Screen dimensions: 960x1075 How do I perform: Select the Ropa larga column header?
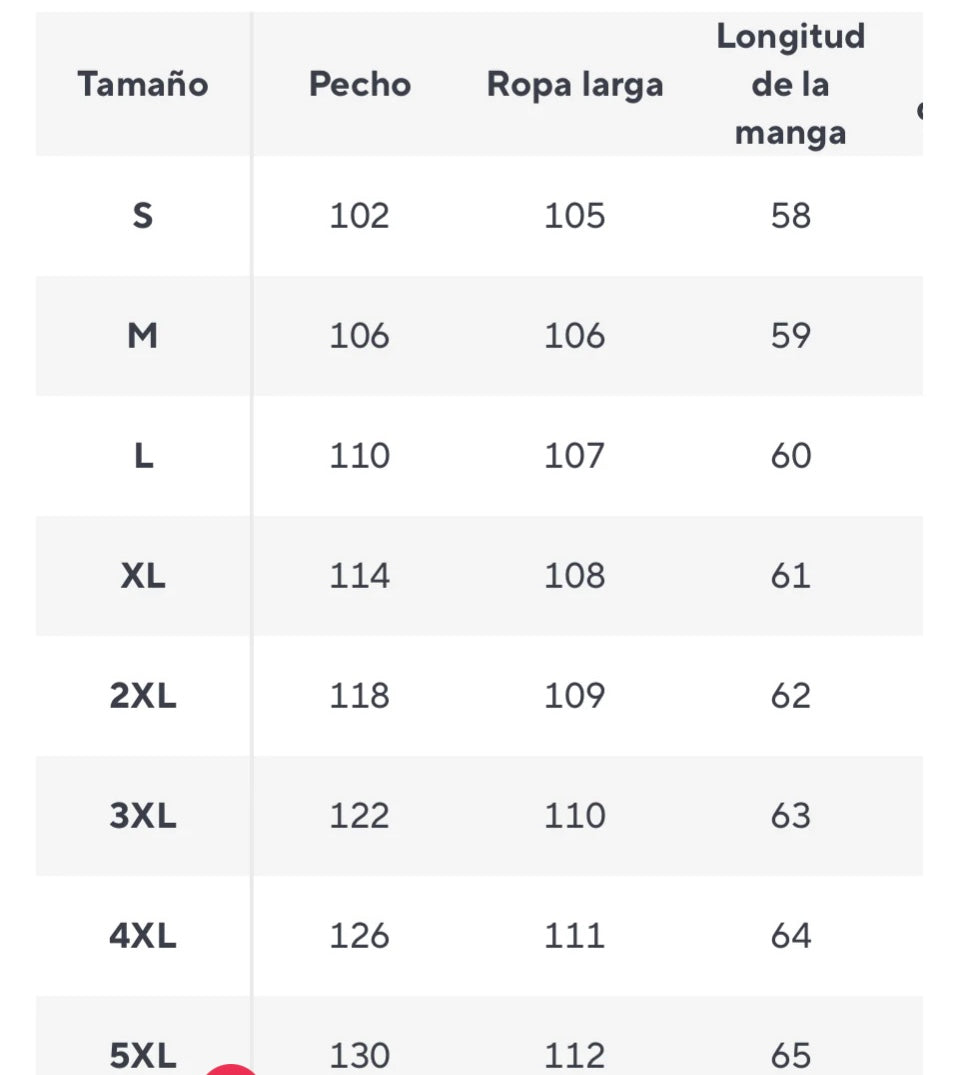[575, 84]
